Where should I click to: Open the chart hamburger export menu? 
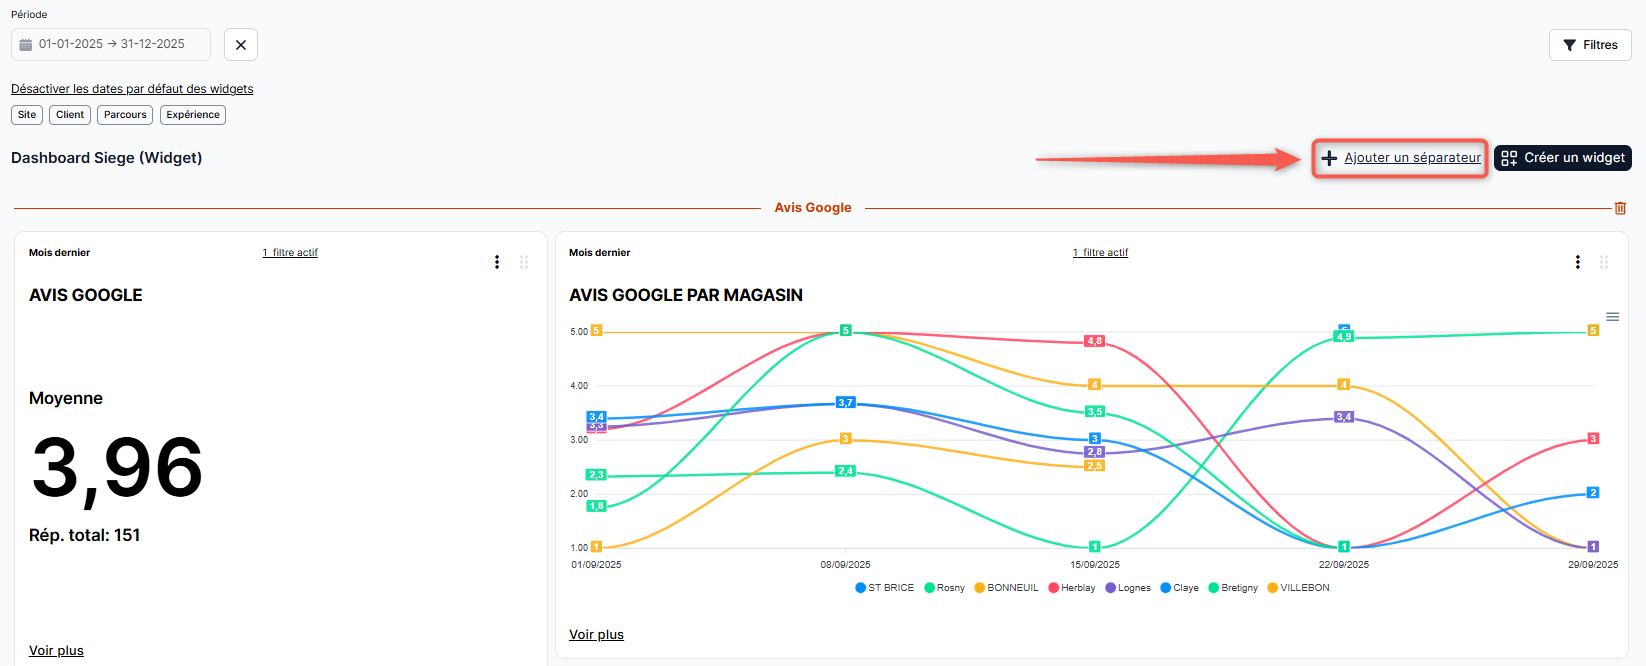pos(1612,317)
